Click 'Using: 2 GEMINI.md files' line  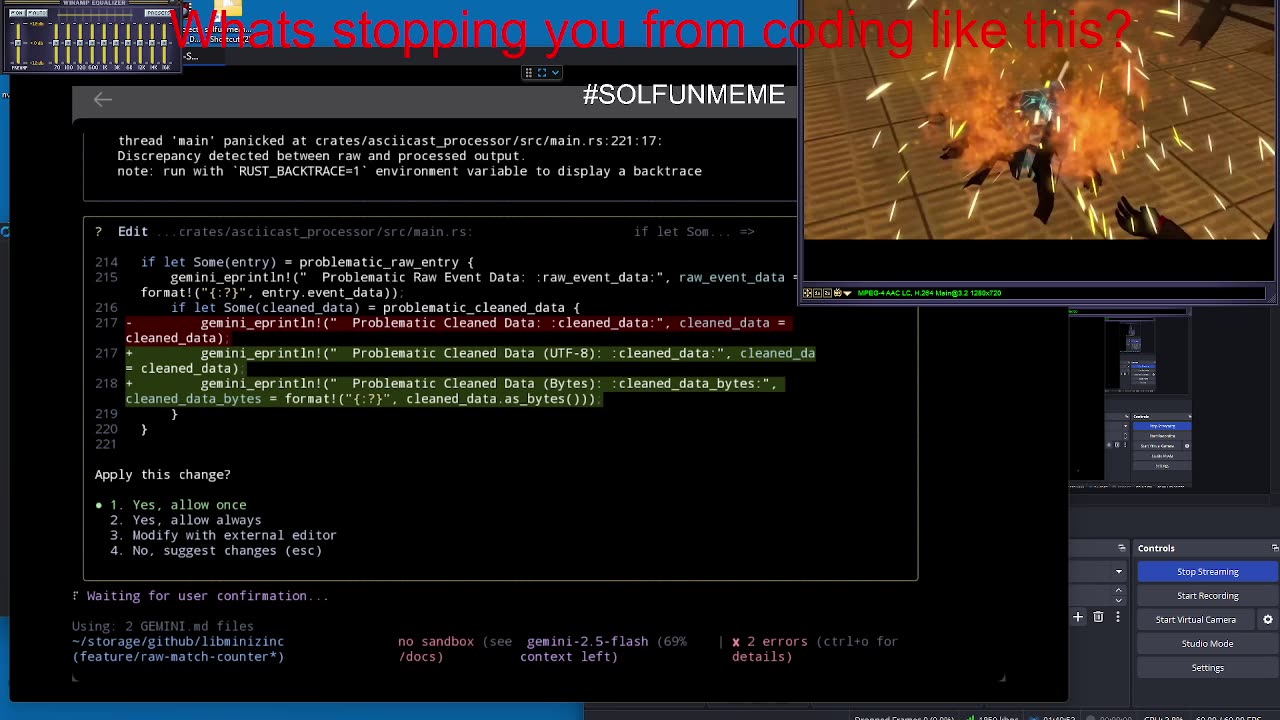pyautogui.click(x=162, y=626)
